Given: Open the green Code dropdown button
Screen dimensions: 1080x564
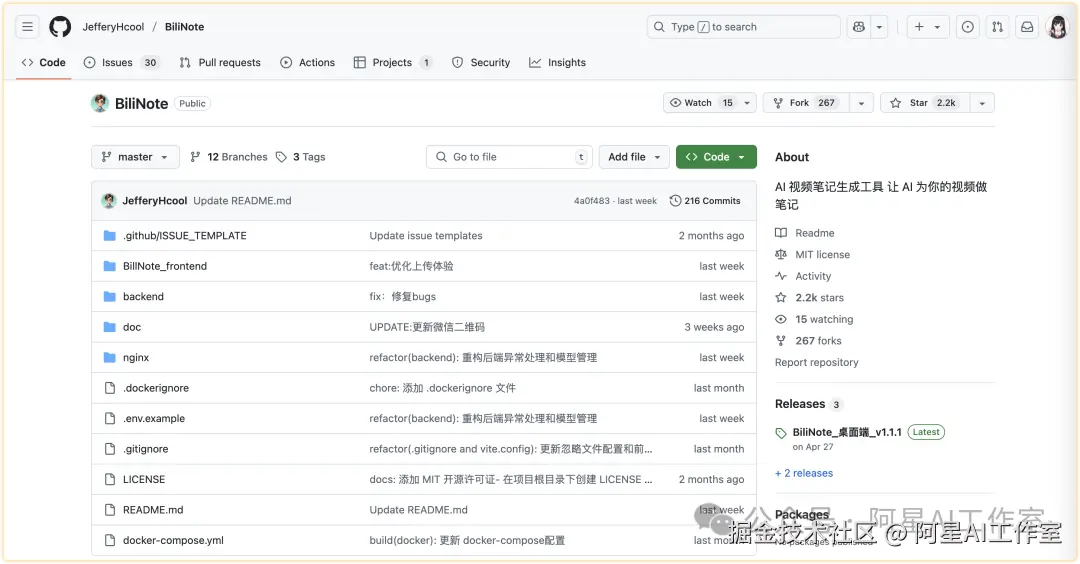Looking at the screenshot, I should click(716, 157).
